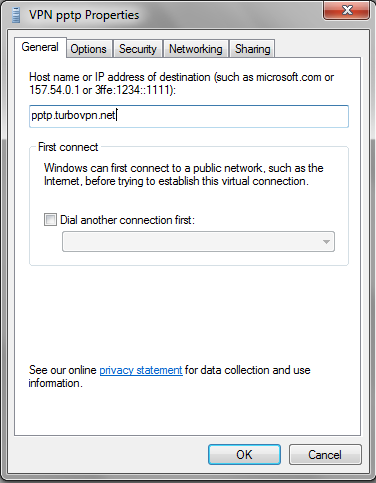Show the Sharing tab
The image size is (376, 483).
[x=252, y=49]
